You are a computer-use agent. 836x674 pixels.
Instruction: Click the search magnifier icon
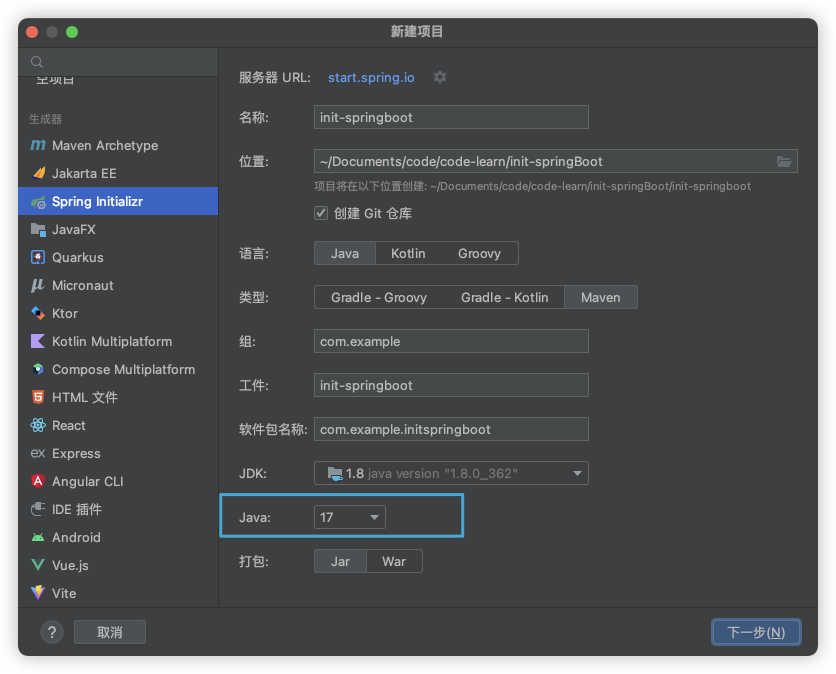[37, 62]
